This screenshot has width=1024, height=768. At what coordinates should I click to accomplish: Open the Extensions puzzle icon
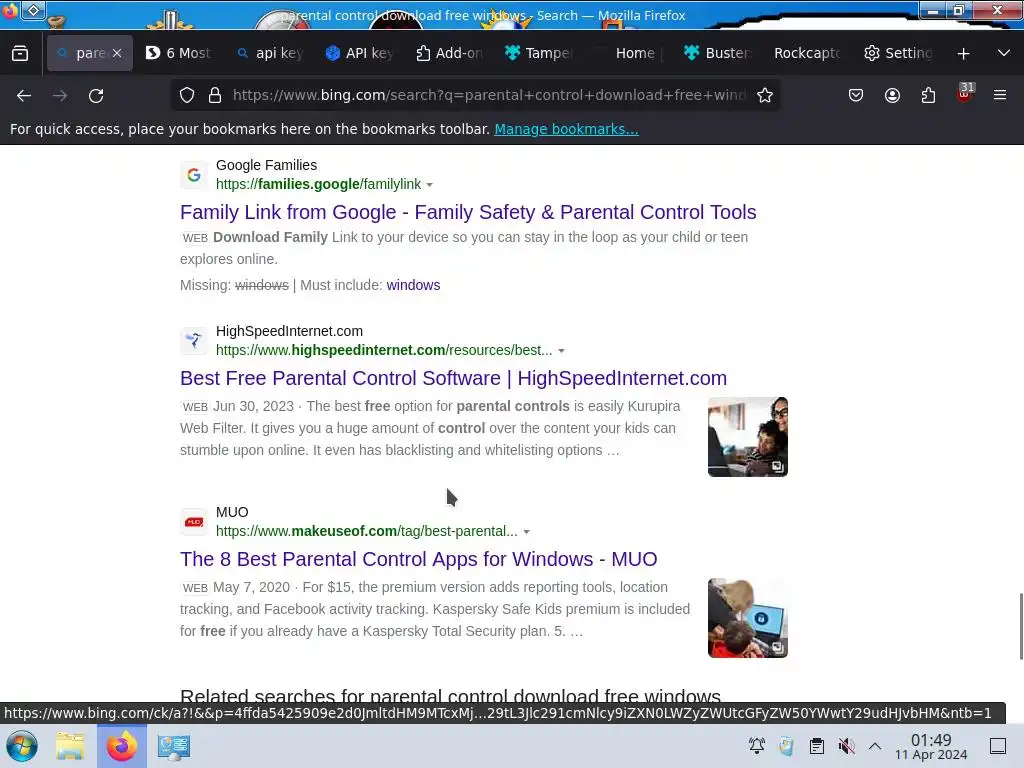928,95
